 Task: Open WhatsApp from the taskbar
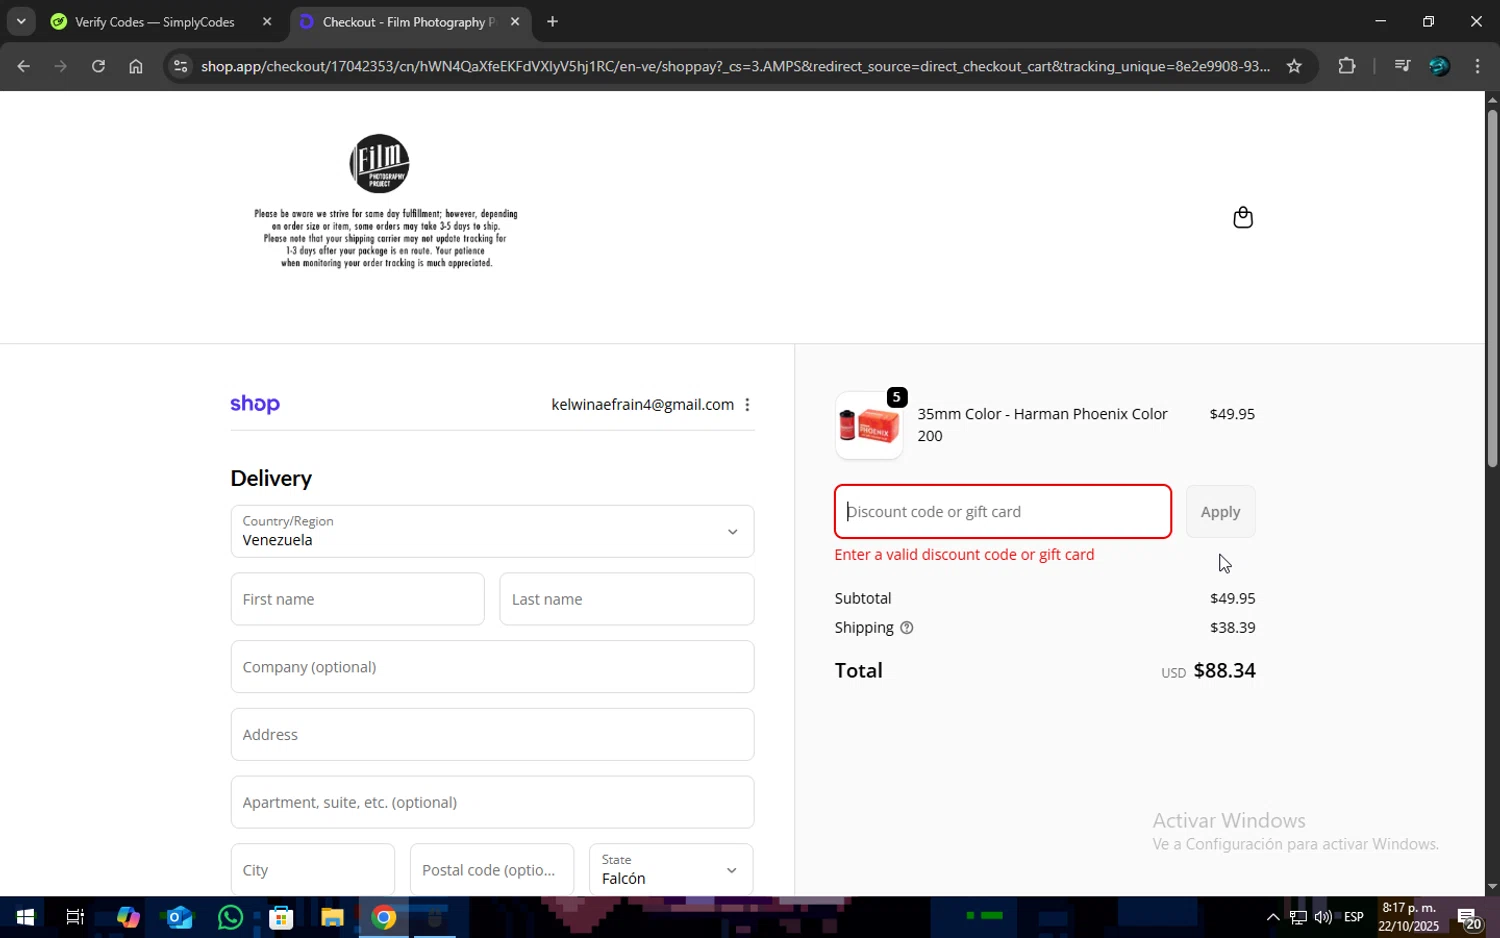[x=230, y=917]
